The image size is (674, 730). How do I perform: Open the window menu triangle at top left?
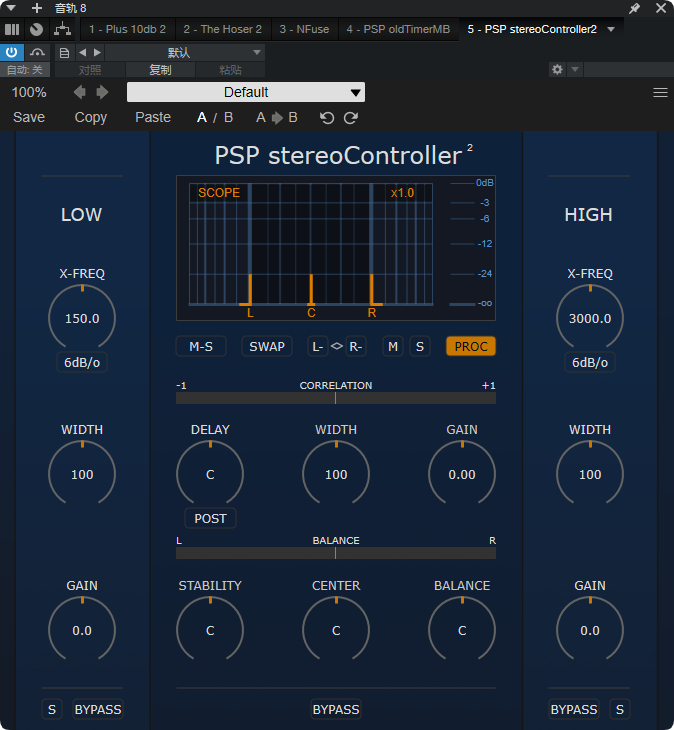click(11, 8)
